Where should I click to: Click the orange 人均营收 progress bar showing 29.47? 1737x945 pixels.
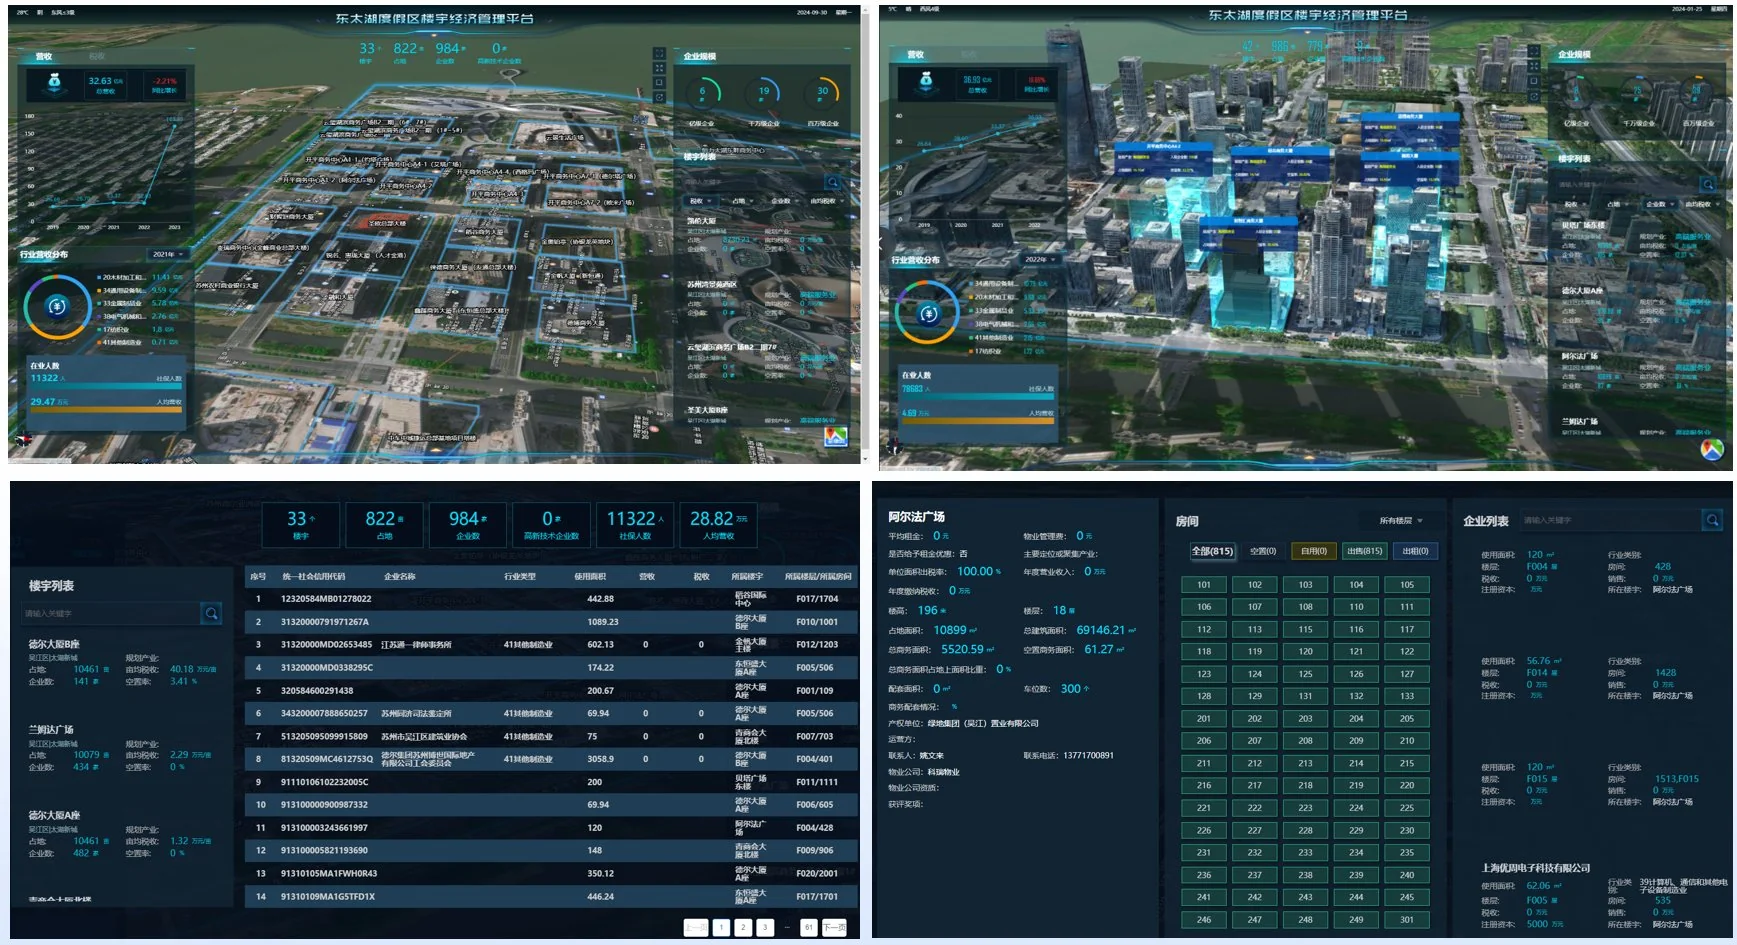tap(106, 409)
